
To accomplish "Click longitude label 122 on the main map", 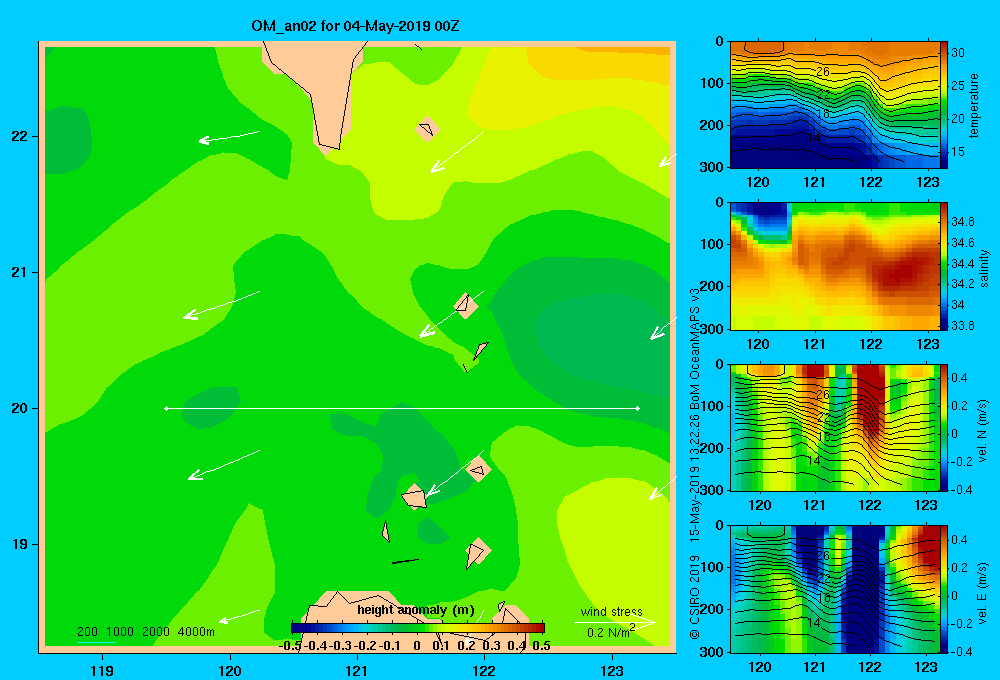I will (x=484, y=670).
